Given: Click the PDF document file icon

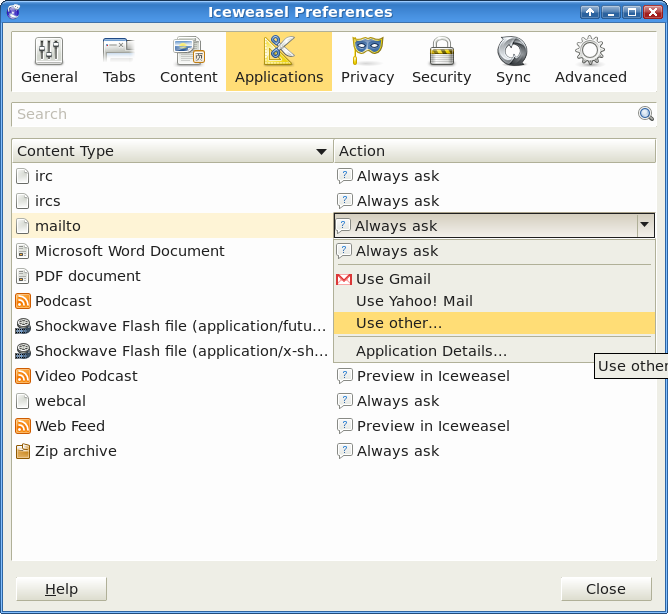Looking at the screenshot, I should tap(23, 276).
